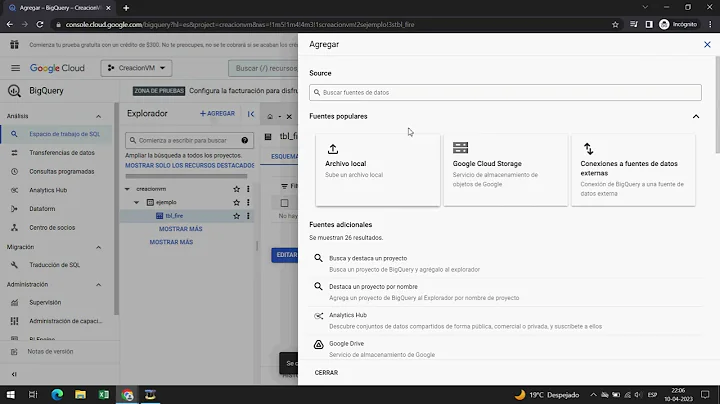Choose Google Drive as a source
The image size is (720, 404).
click(x=505, y=349)
